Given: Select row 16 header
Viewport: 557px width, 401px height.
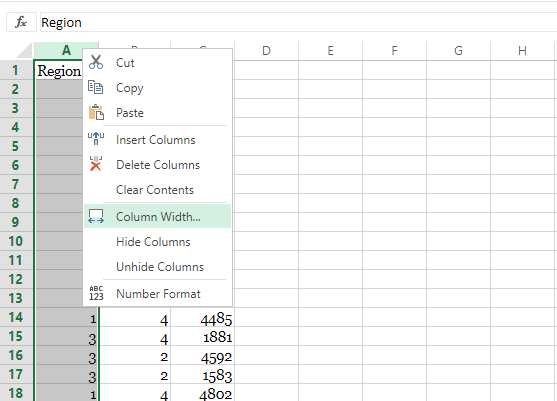Looking at the screenshot, I should coord(16,355).
